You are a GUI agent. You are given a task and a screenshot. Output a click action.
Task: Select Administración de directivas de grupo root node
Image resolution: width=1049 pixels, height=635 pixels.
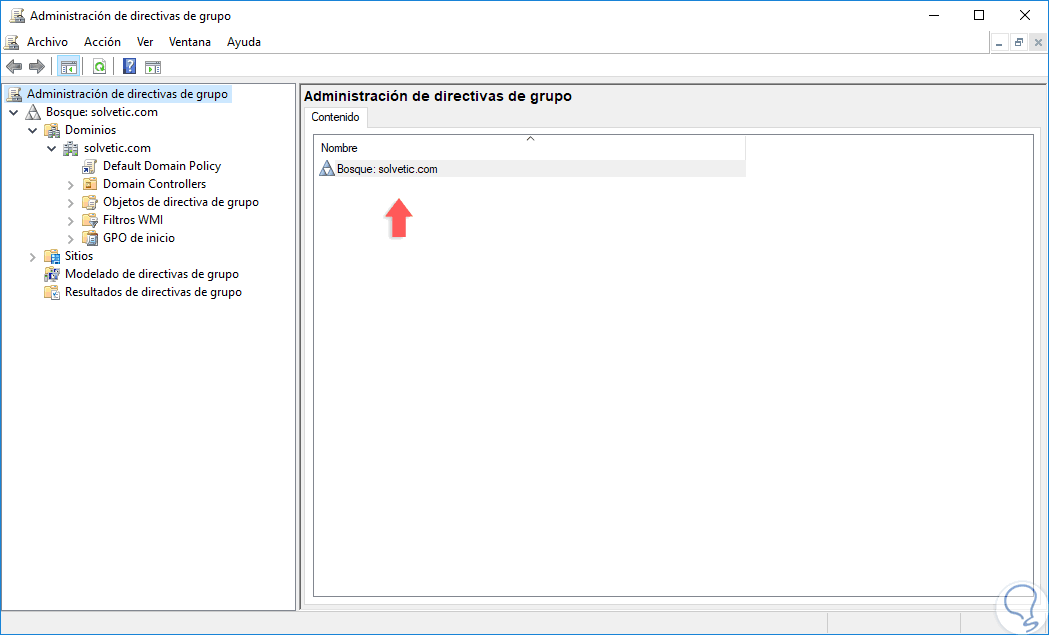pyautogui.click(x=127, y=94)
